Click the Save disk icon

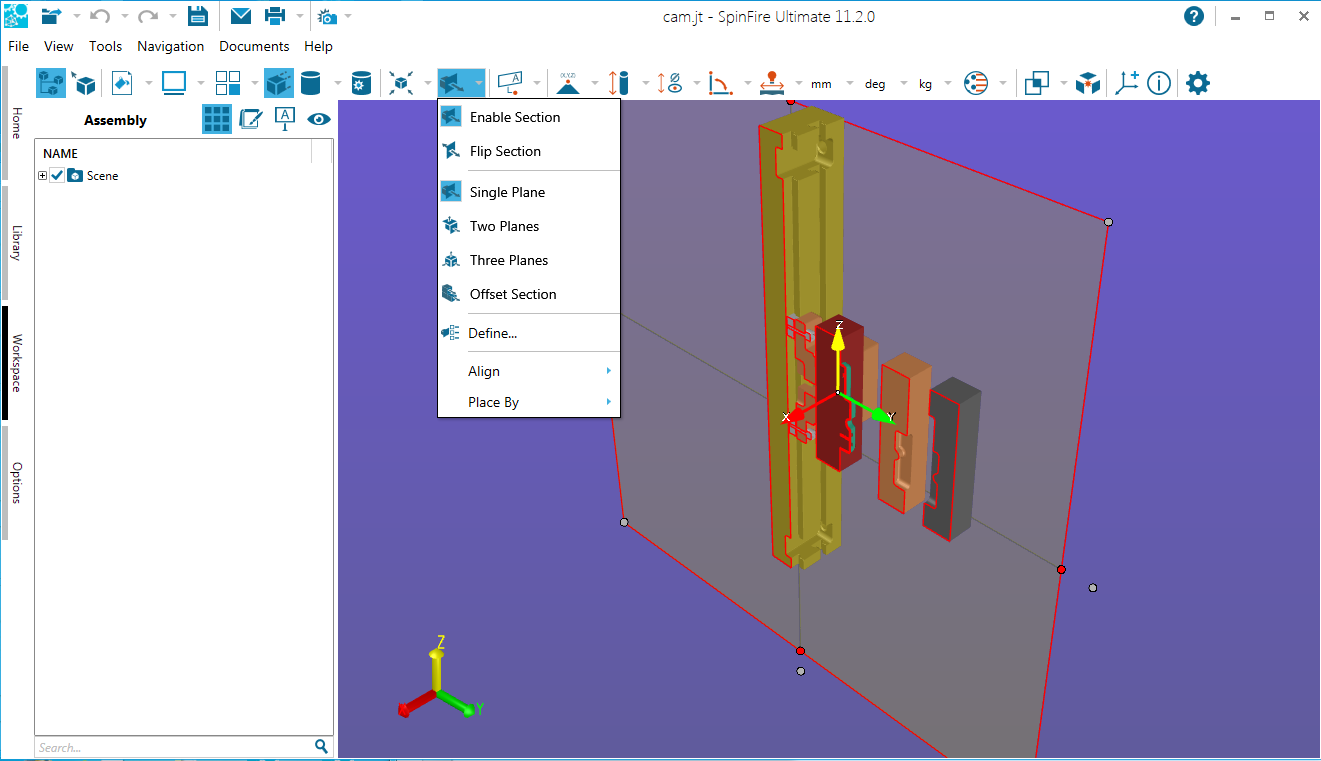point(197,16)
